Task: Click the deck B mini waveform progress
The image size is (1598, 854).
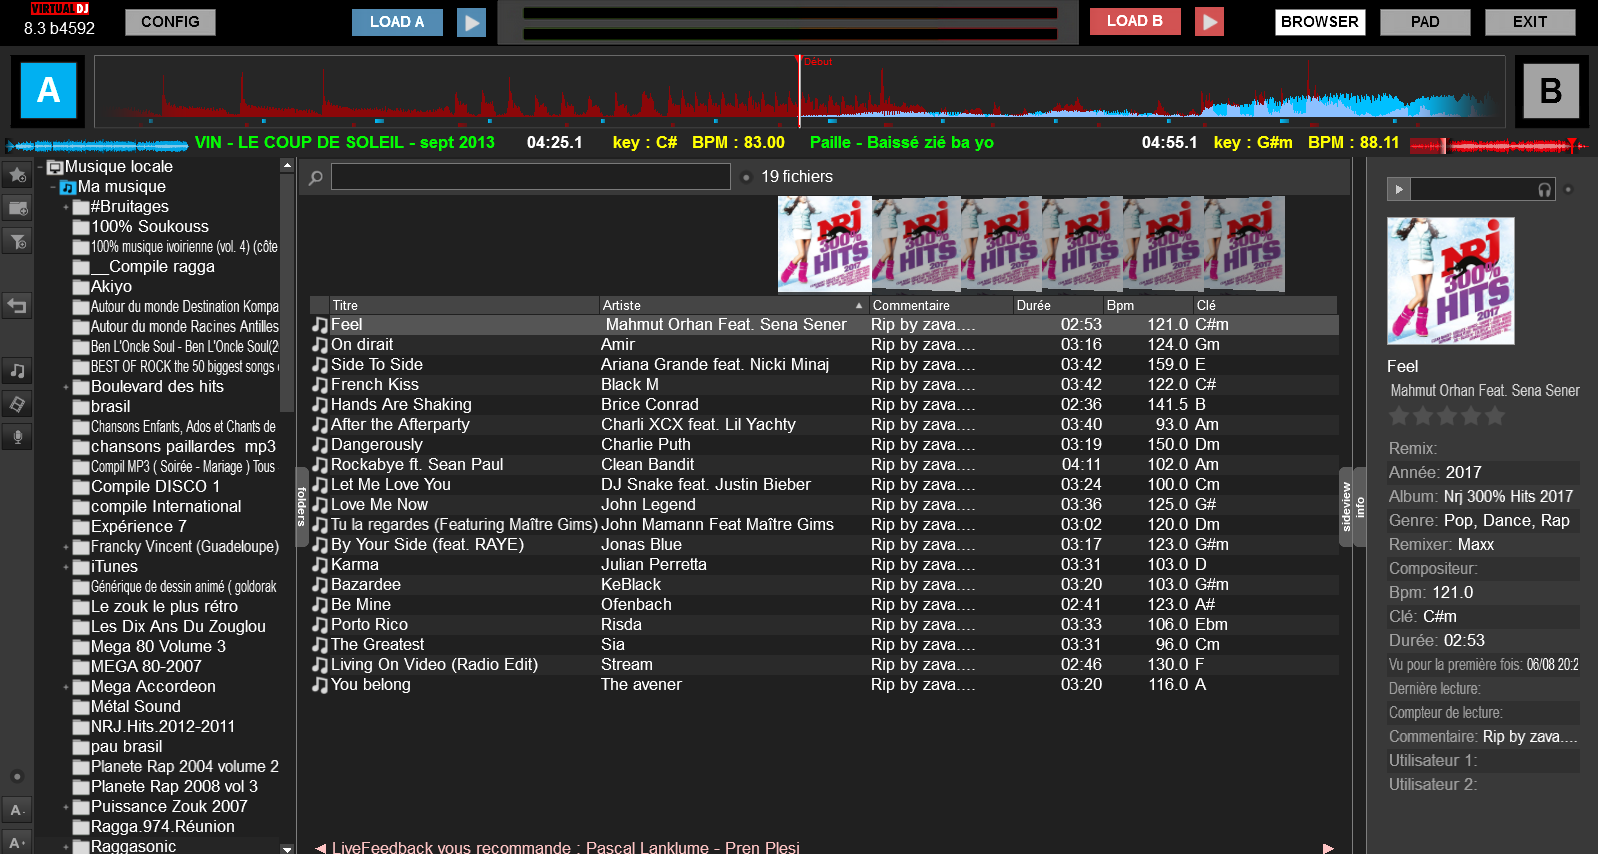Action: 1499,145
